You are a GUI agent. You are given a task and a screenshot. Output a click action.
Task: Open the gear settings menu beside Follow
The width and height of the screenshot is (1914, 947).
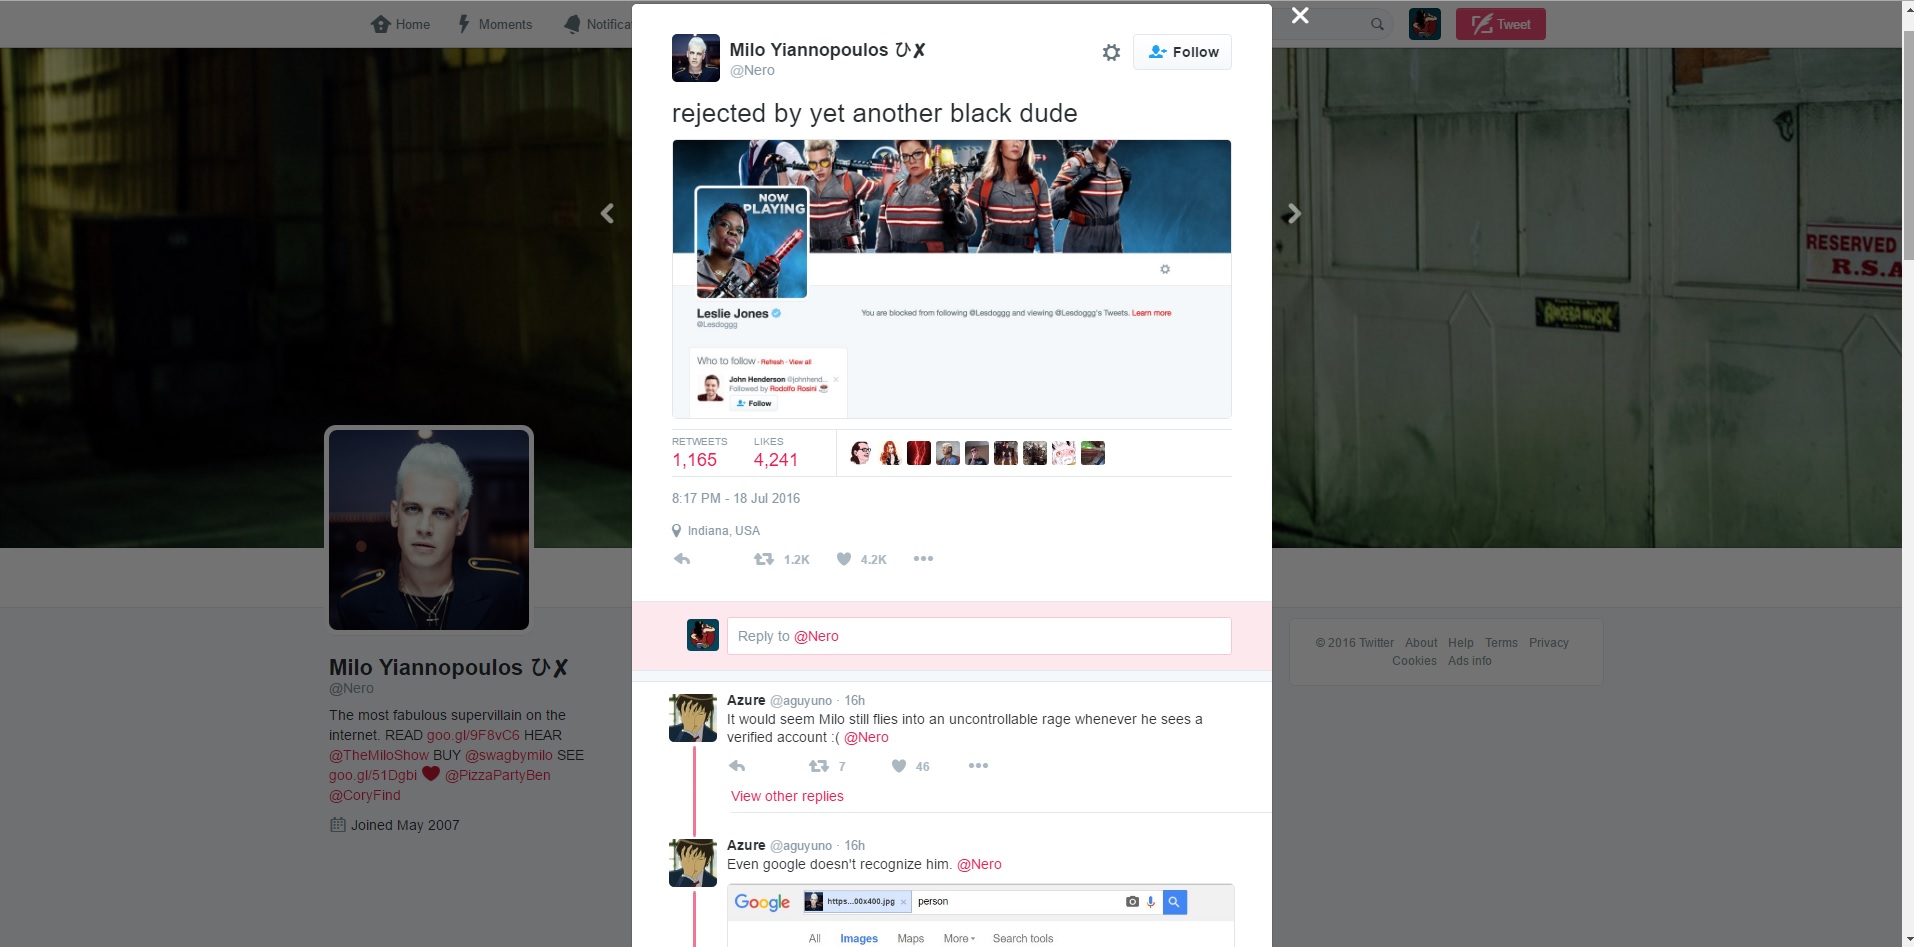click(x=1111, y=52)
